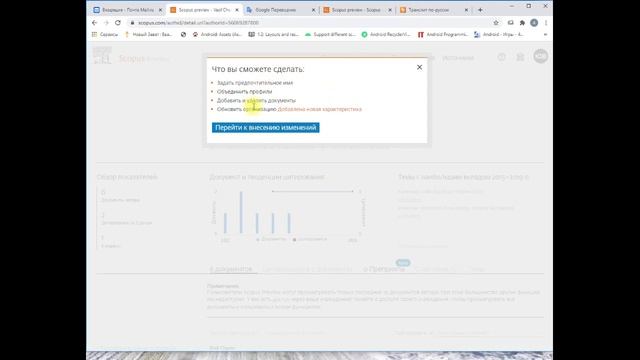Open the Chrome profile avatar
Viewport: 640px width, 360px height.
(534, 23)
